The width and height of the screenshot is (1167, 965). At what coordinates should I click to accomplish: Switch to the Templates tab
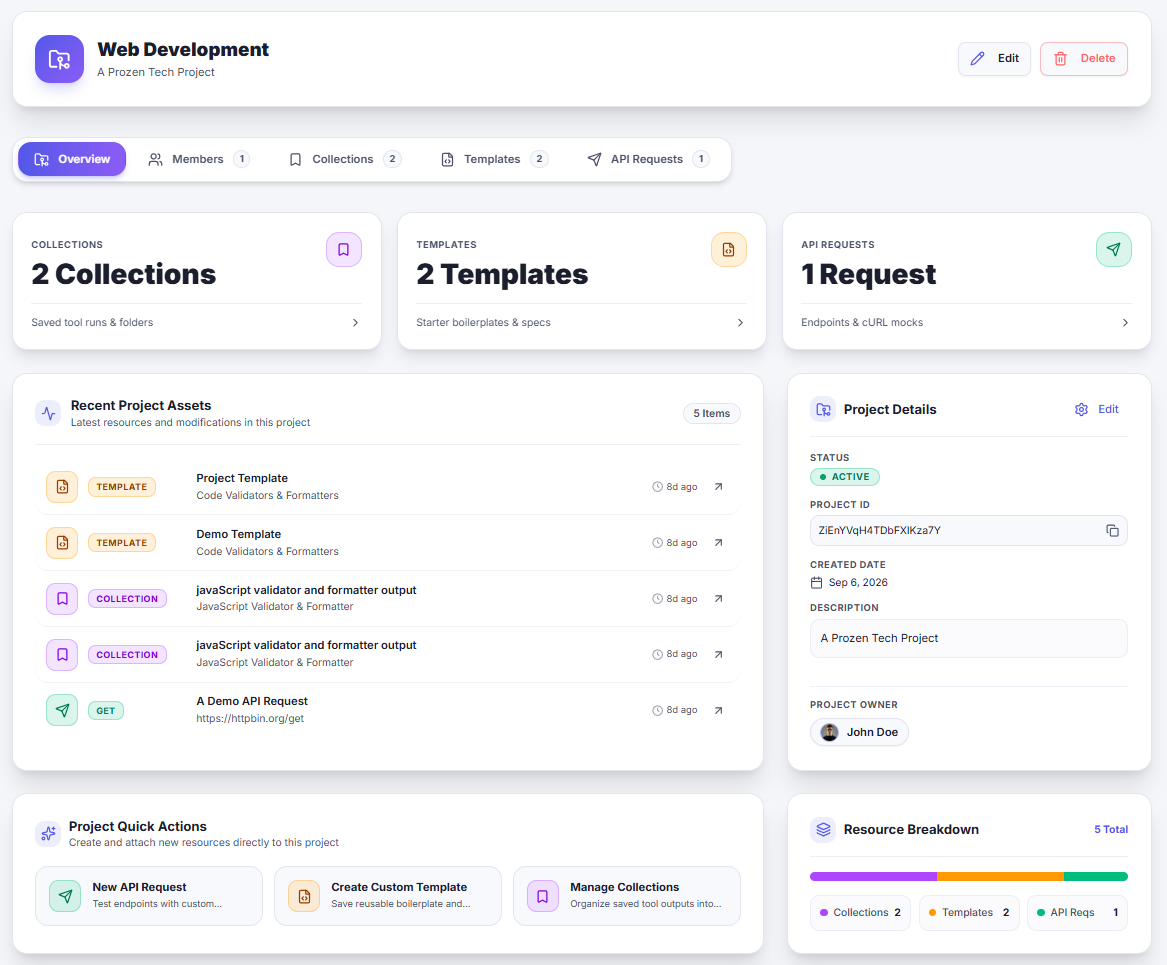494,159
